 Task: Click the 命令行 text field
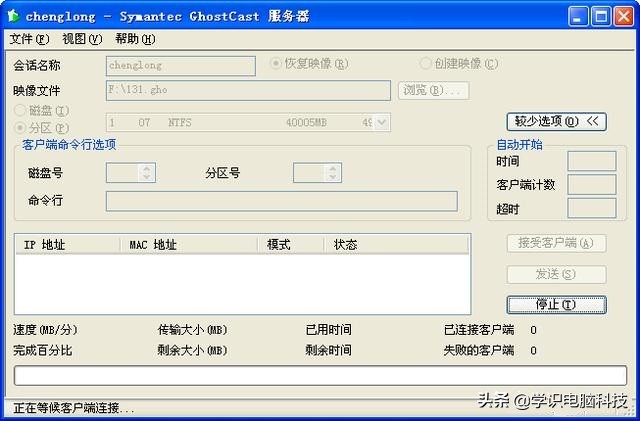(x=282, y=201)
